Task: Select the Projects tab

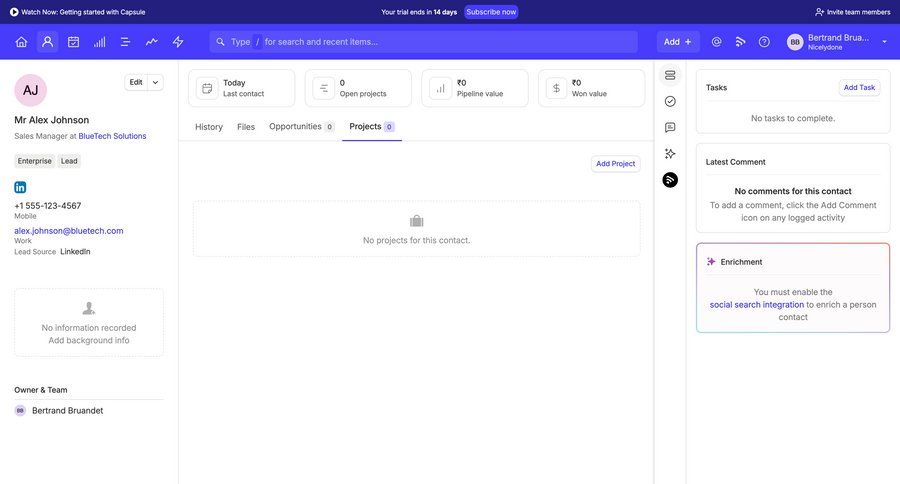Action: (372, 127)
